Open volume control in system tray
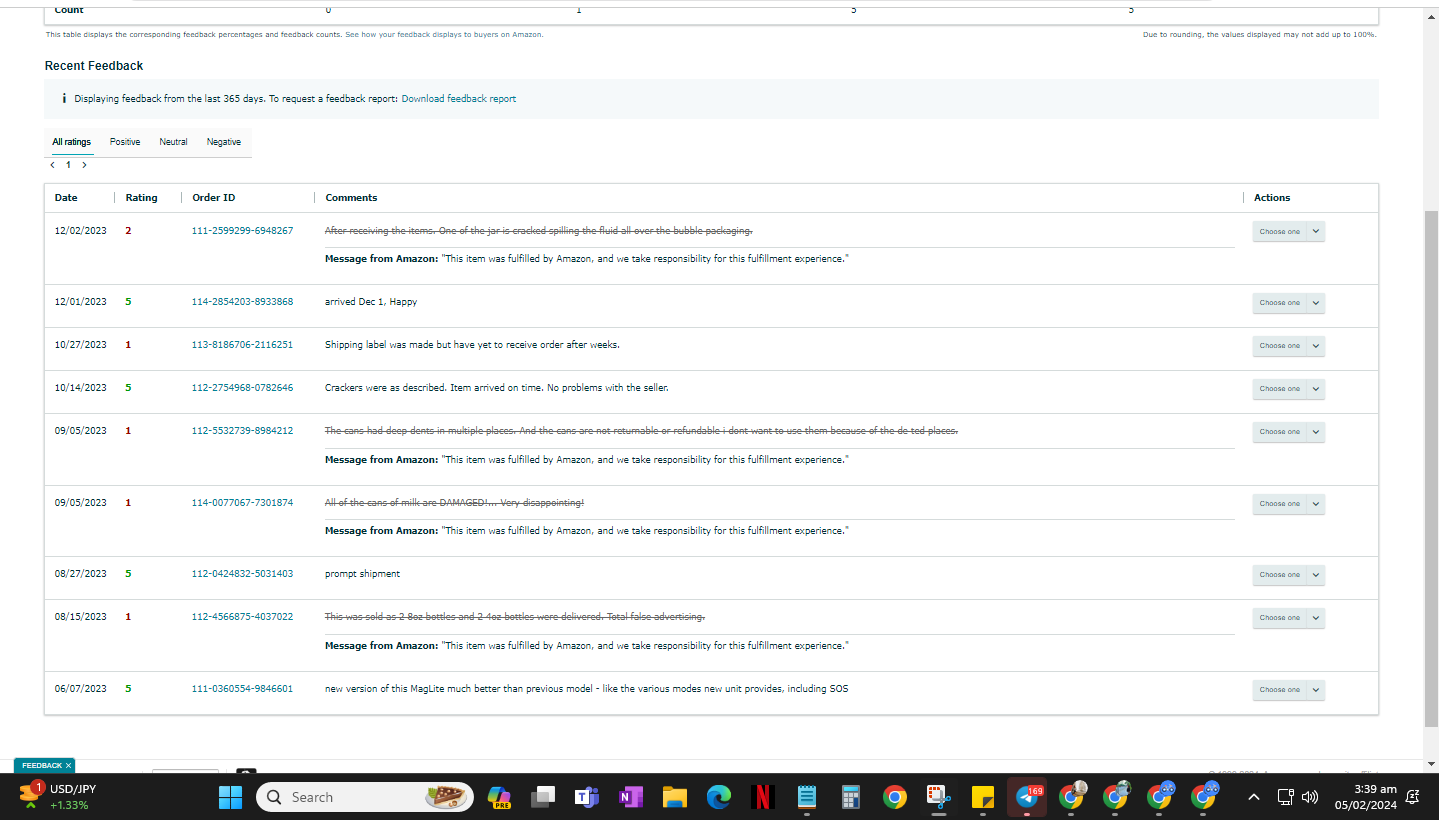Image resolution: width=1439 pixels, height=820 pixels. (1310, 797)
